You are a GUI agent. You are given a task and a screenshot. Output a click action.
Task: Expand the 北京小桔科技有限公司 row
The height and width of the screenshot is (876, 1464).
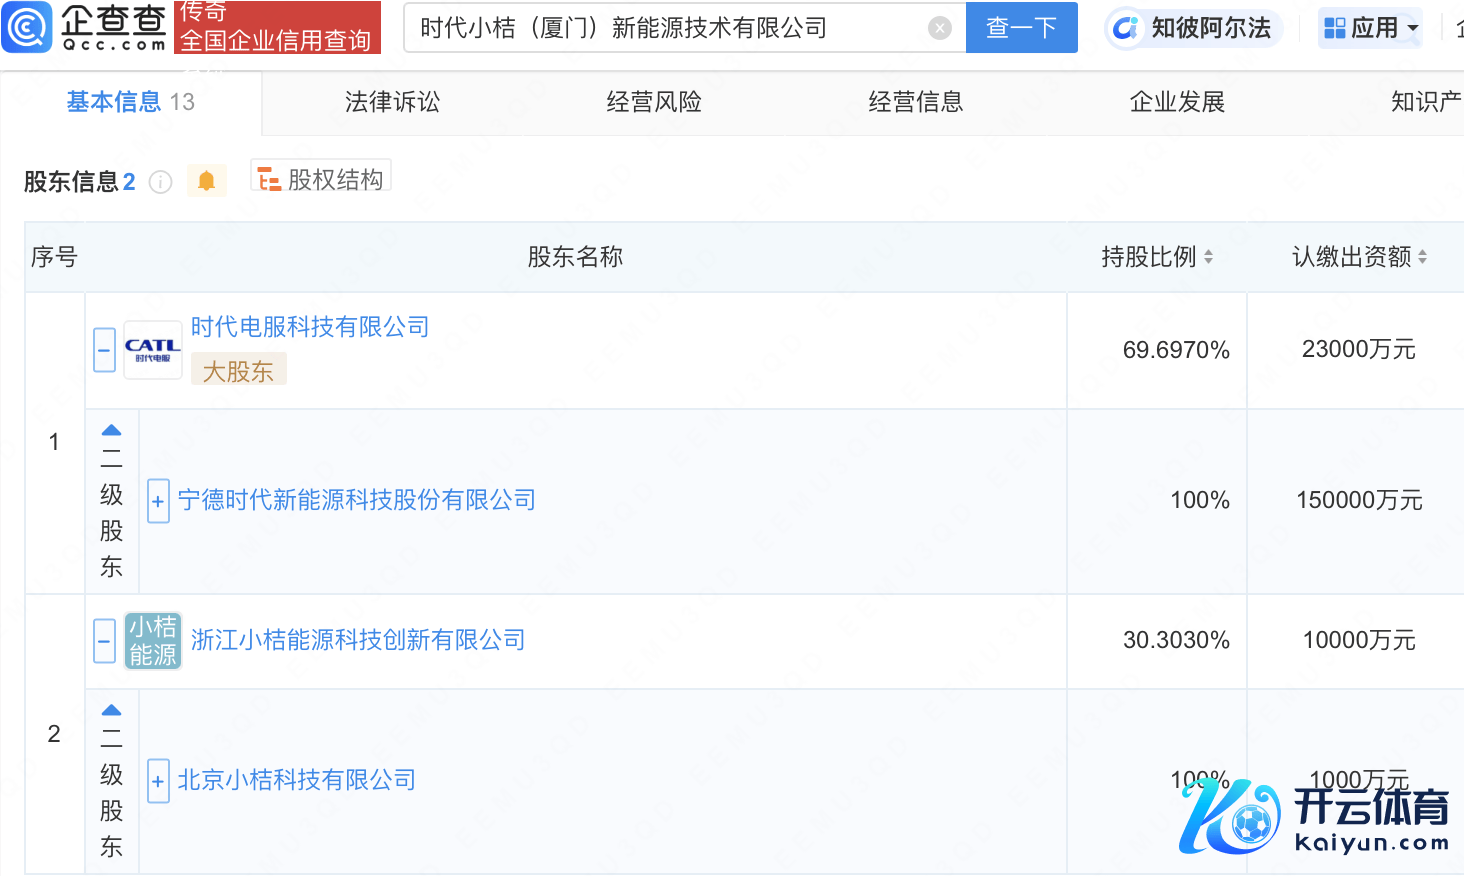[x=158, y=781]
